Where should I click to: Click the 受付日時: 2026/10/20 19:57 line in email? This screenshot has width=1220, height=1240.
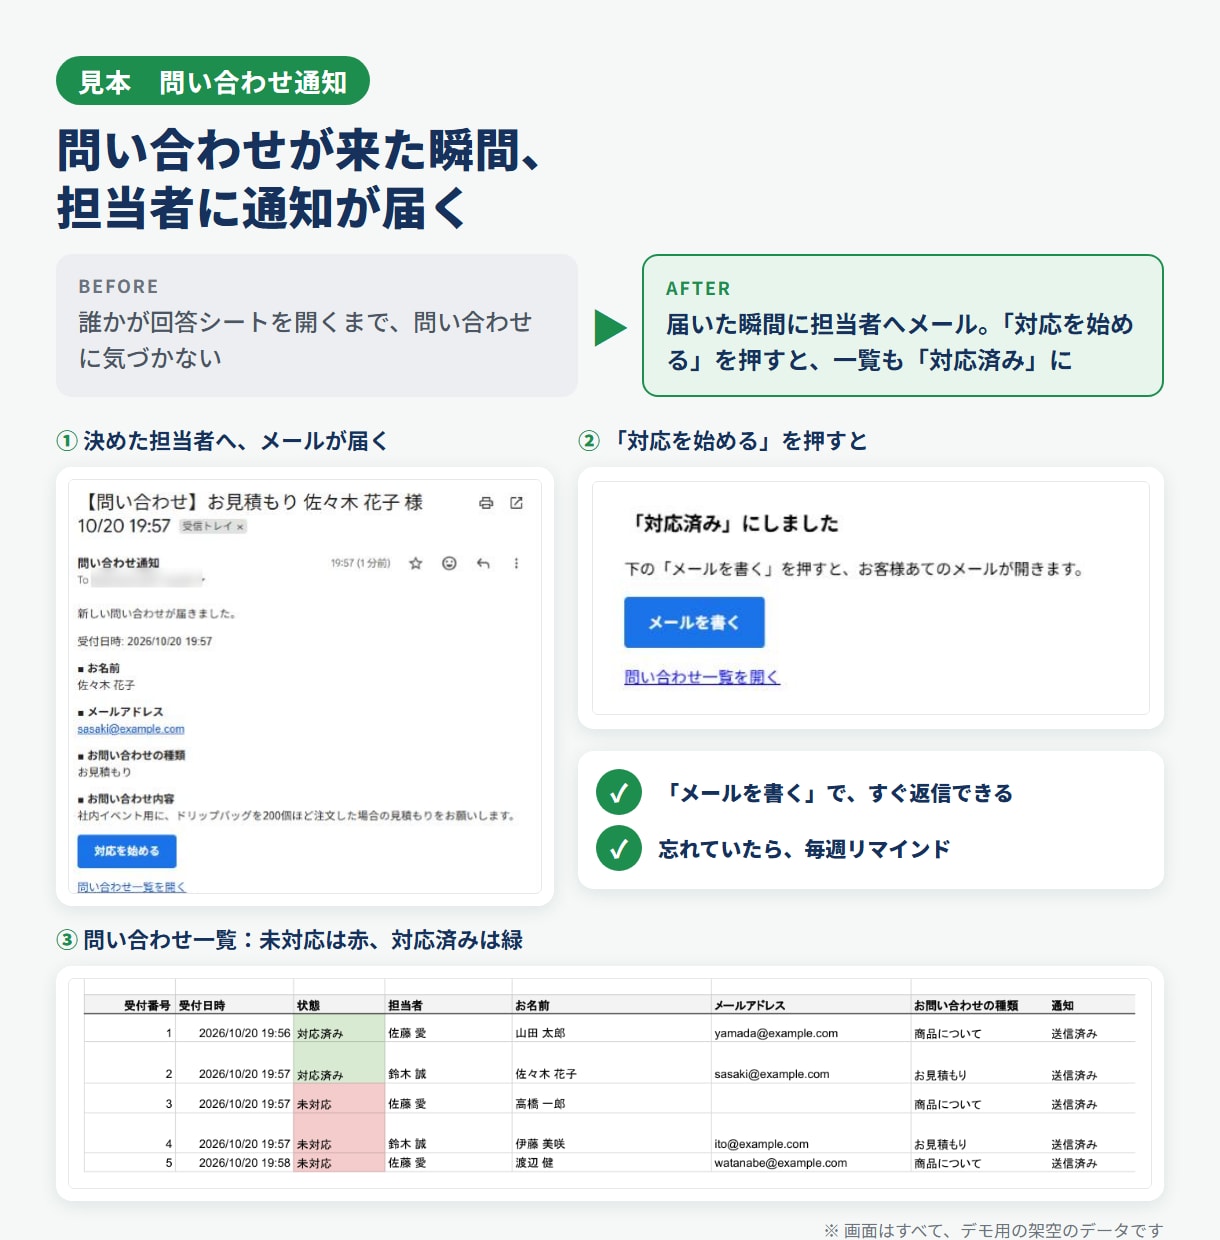[x=145, y=641]
